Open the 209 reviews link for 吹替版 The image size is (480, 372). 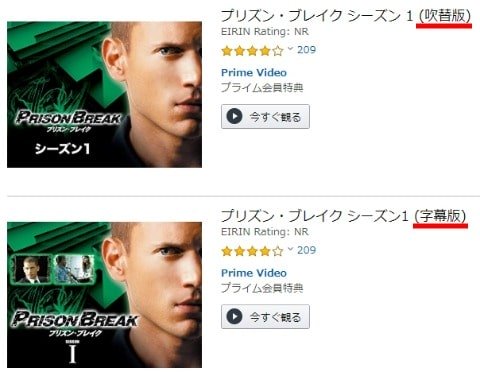coord(306,50)
